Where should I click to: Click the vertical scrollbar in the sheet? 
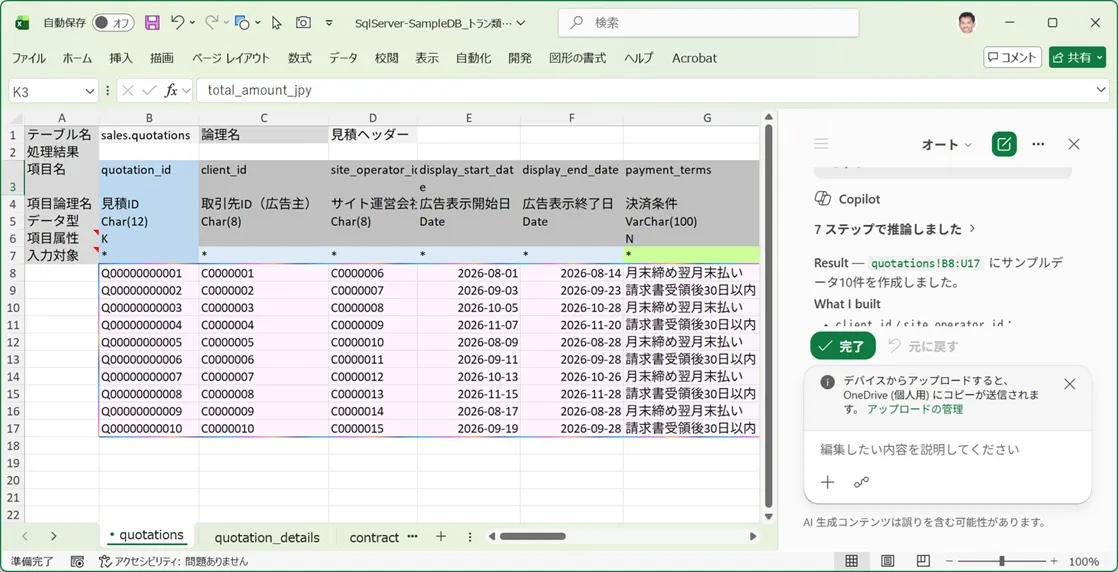coord(767,314)
